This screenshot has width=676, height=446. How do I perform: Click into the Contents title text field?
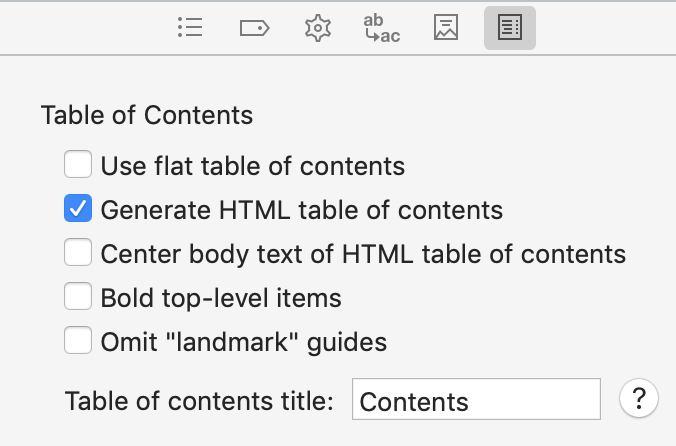tap(476, 399)
